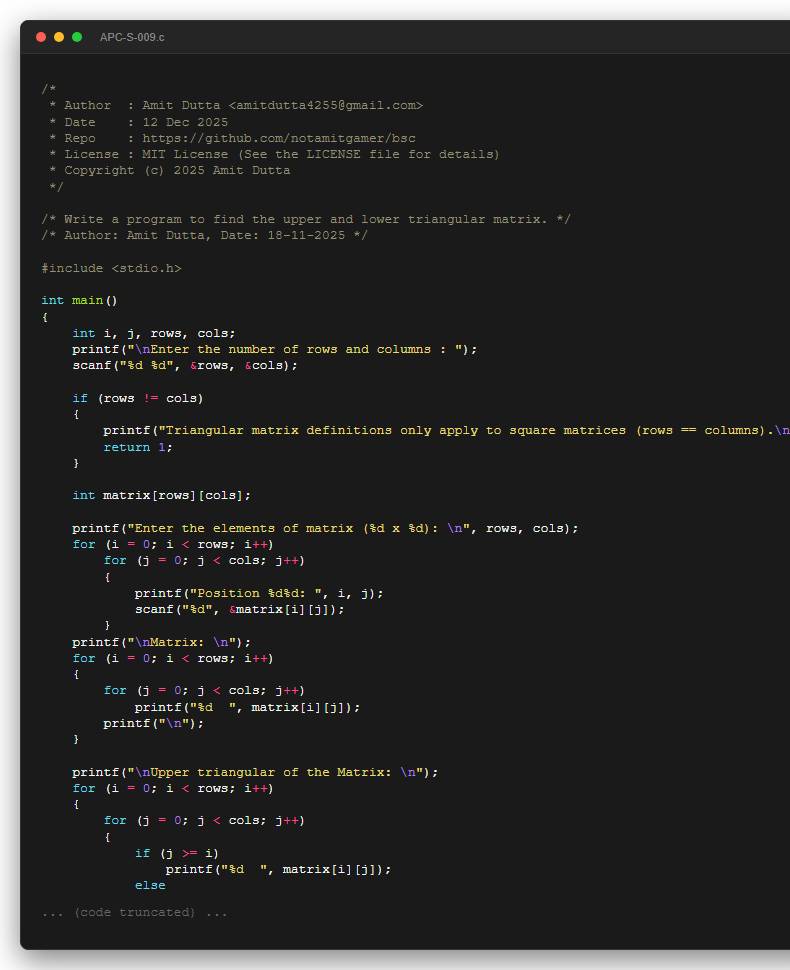This screenshot has height=970, width=790.
Task: Click the github.com/notamitgamer/bsc repo URL
Action: tap(279, 139)
